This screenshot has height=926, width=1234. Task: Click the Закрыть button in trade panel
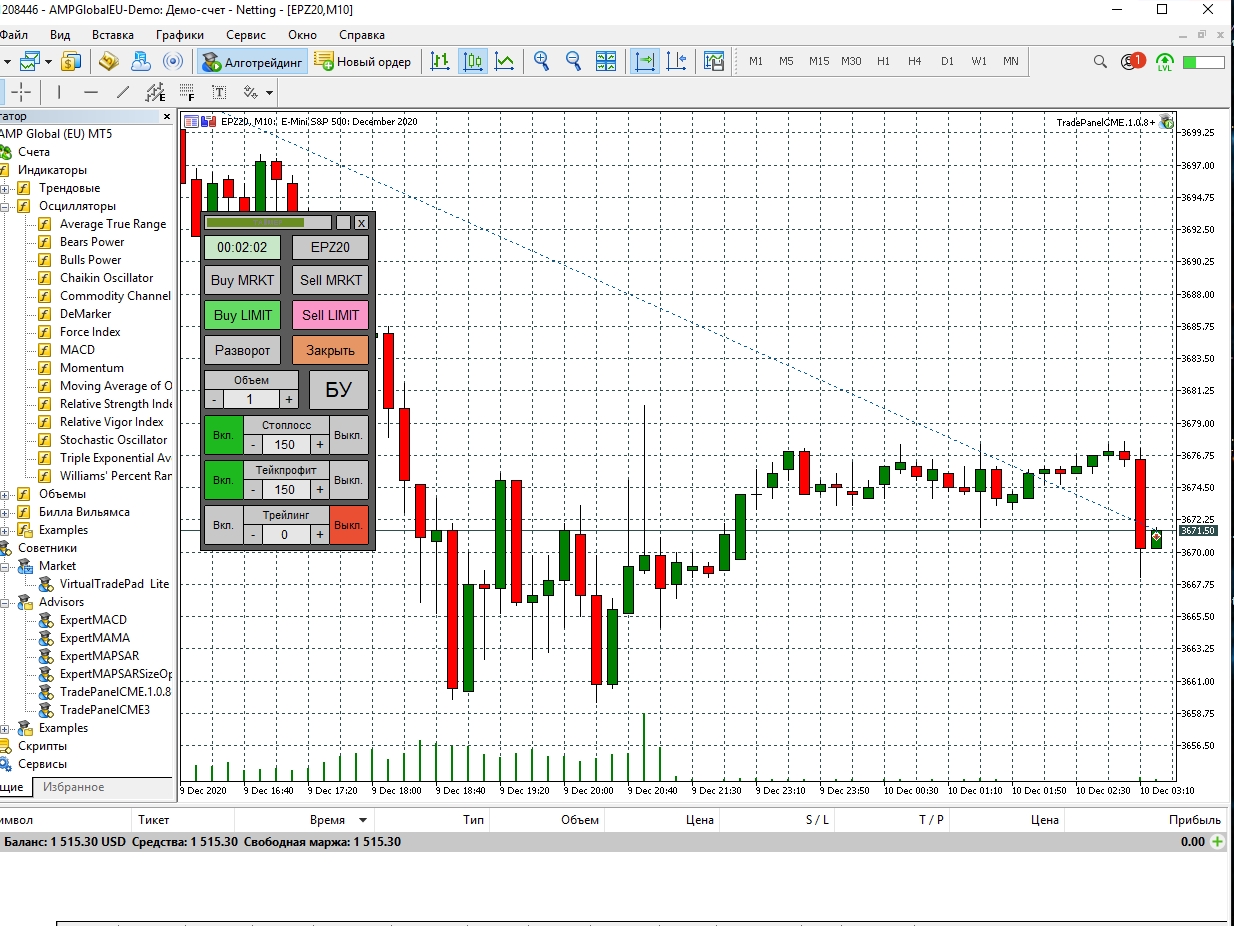330,350
